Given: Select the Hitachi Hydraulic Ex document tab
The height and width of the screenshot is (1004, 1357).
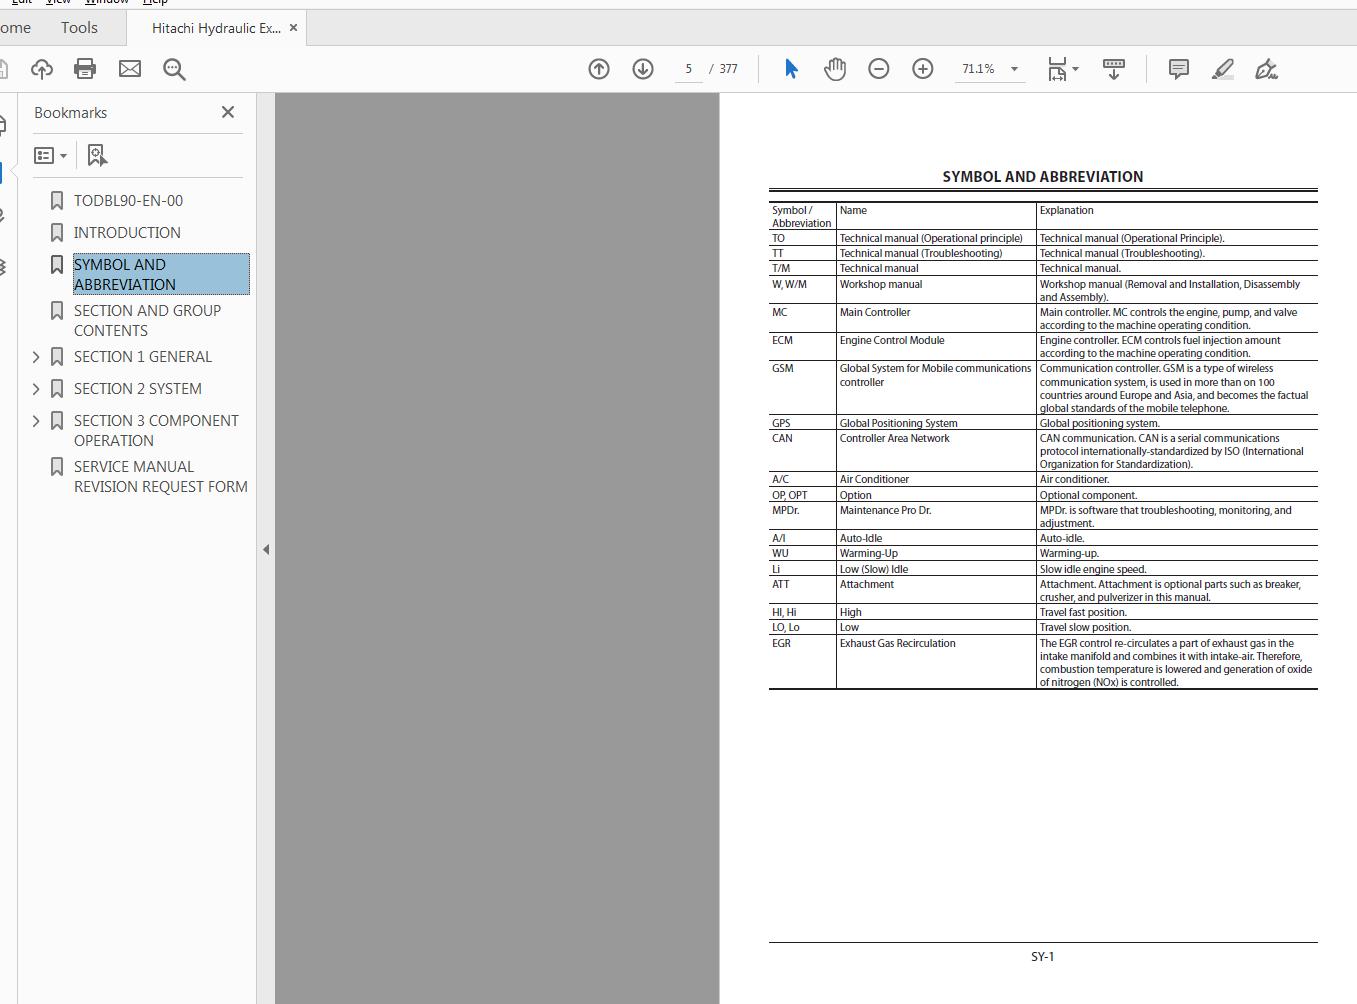Looking at the screenshot, I should coord(216,28).
